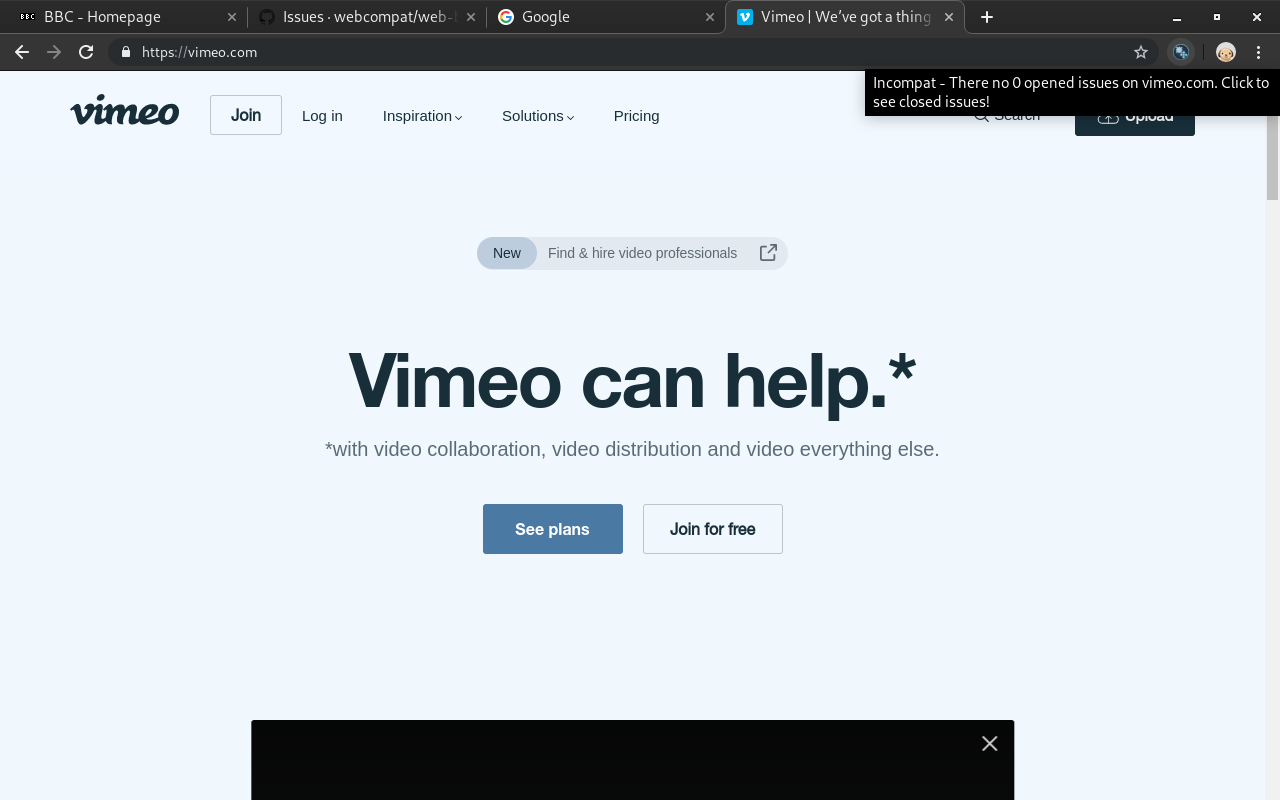Viewport: 1280px width, 800px height.
Task: Click the external link arrow icon
Action: pos(768,253)
